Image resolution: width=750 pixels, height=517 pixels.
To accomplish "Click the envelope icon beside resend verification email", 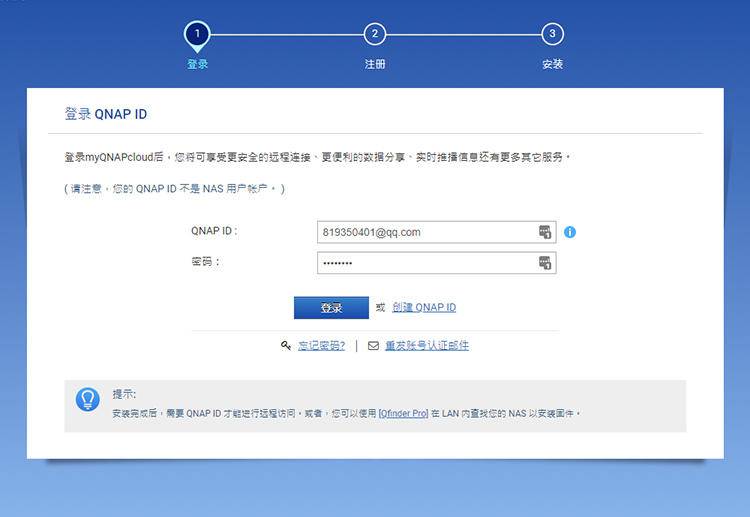I will coord(373,345).
